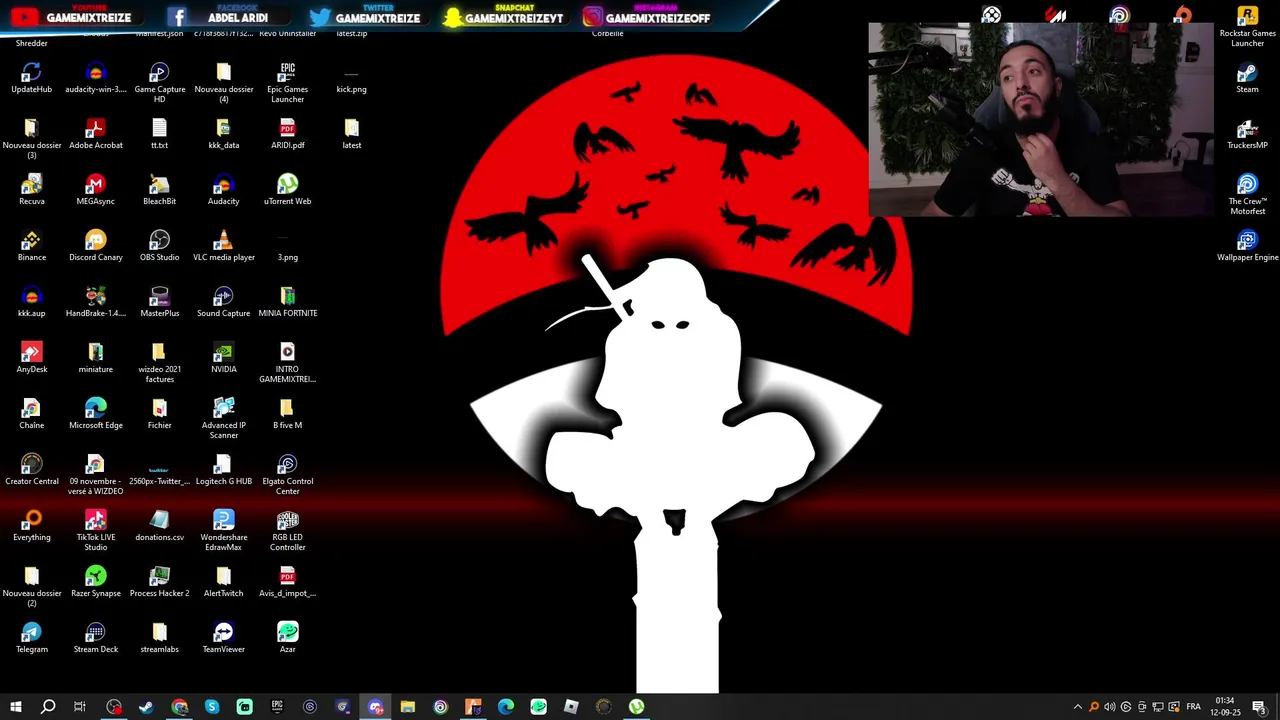
Task: Switch the FRA input language indicator
Action: pyautogui.click(x=1193, y=707)
